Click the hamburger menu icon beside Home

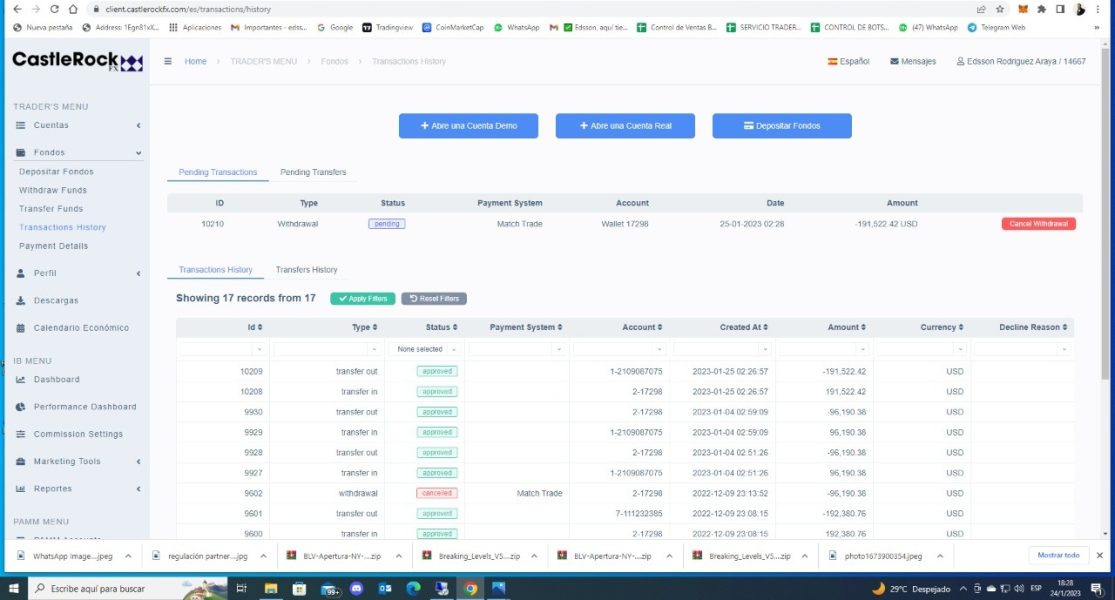coord(168,61)
